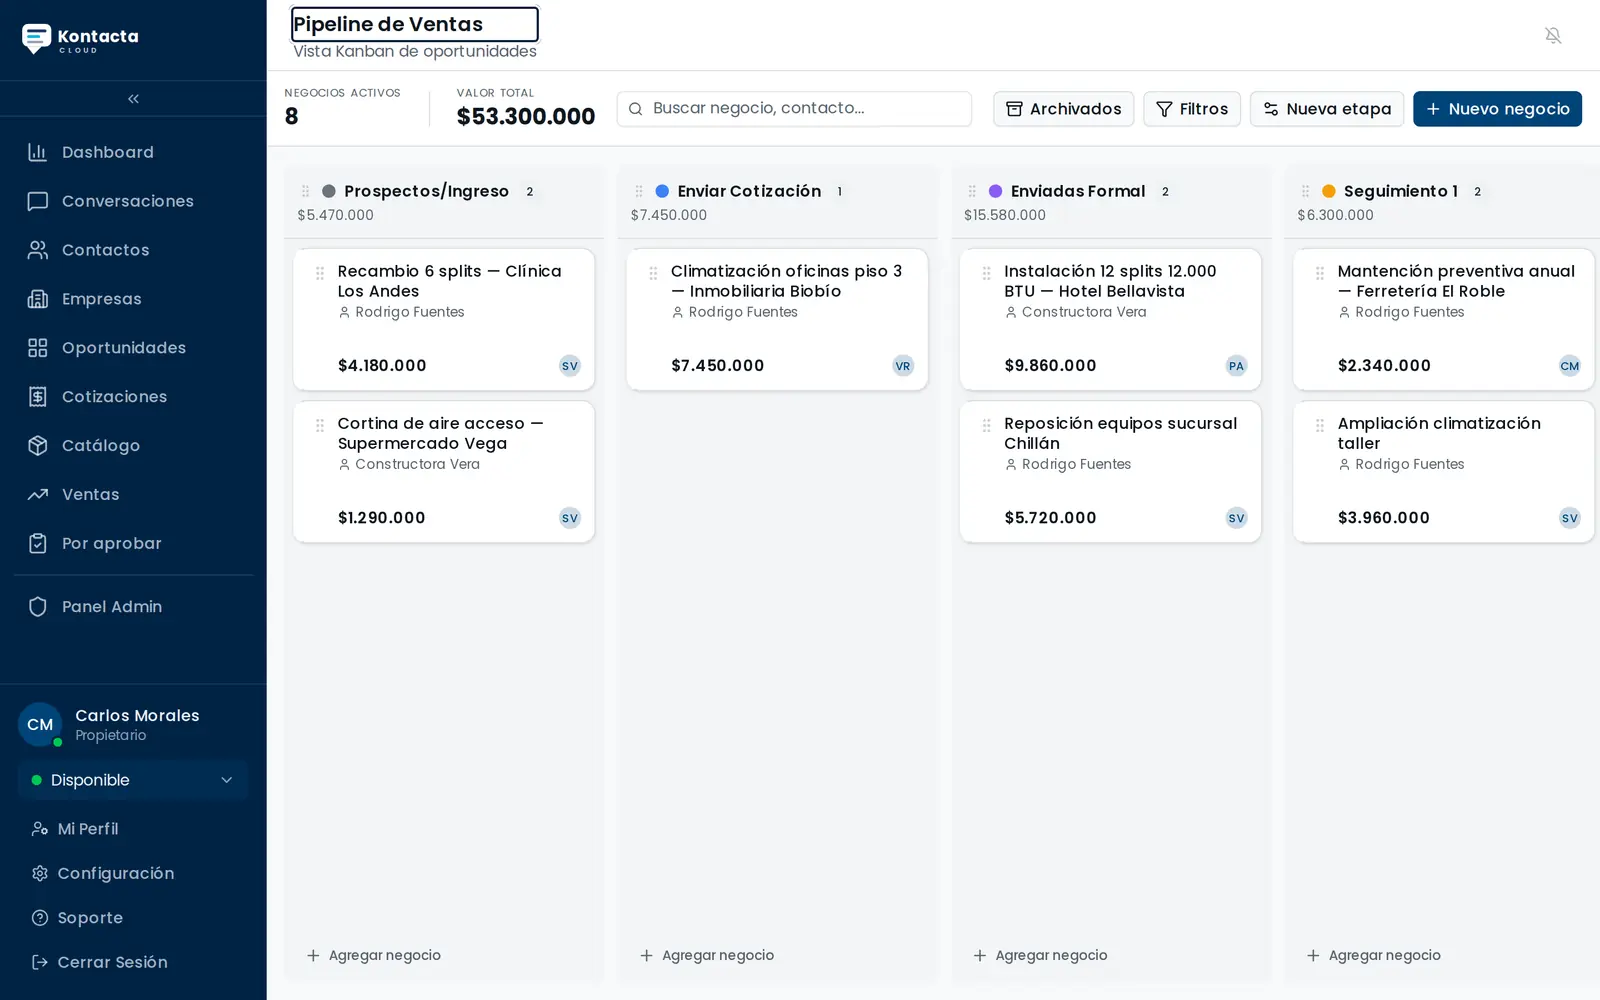This screenshot has height=1000, width=1600.
Task: Click SV avatar on $1.290.000 card
Action: coord(570,518)
